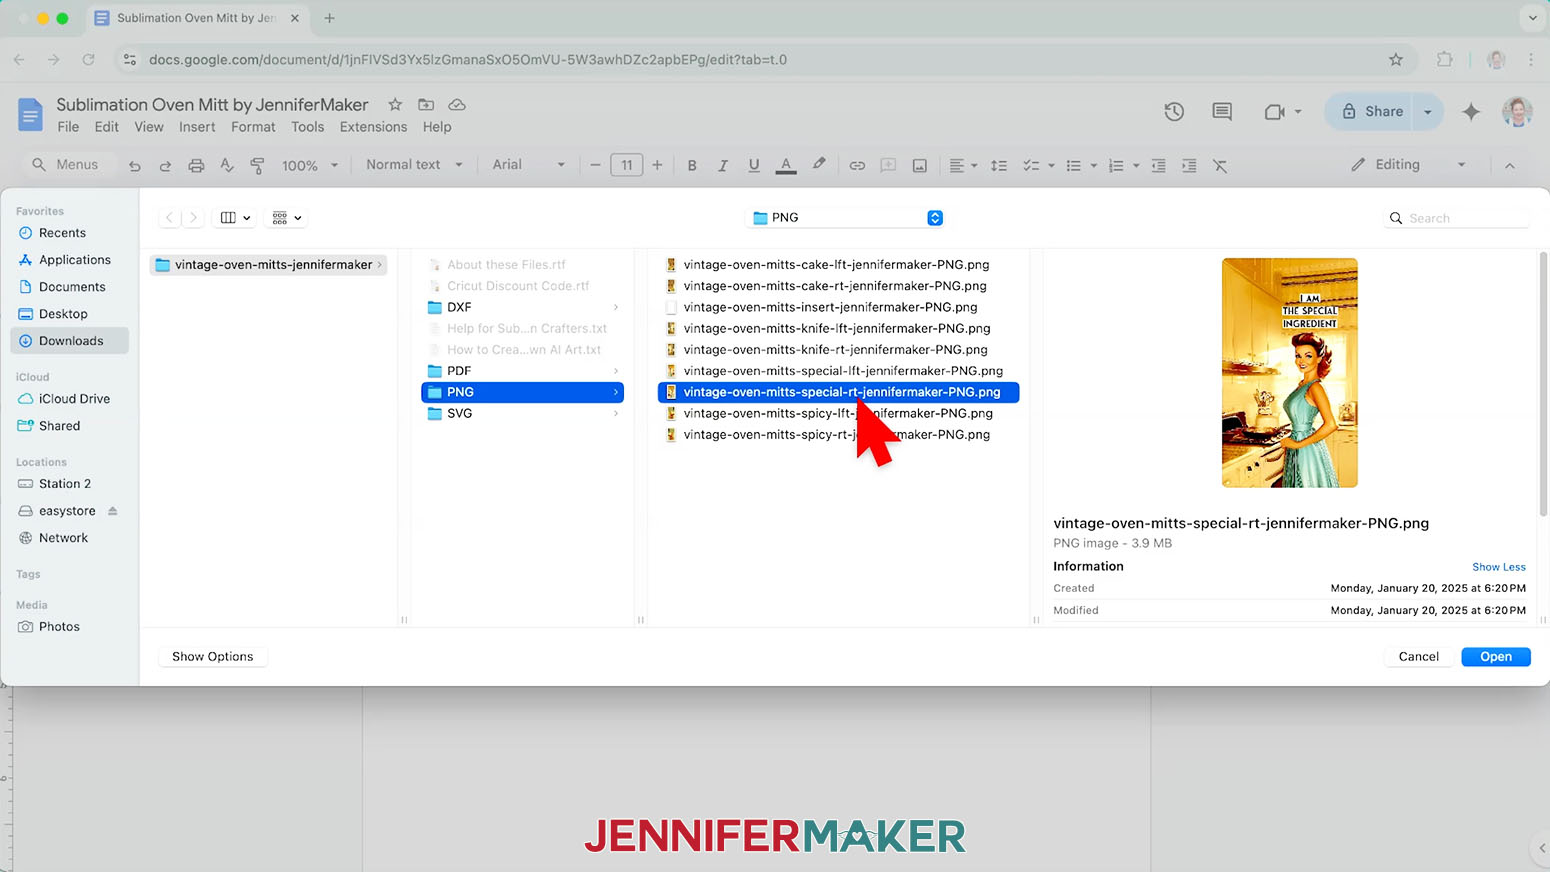Star the Sublimation Oven Mitt document
The image size is (1550, 872).
coord(395,104)
